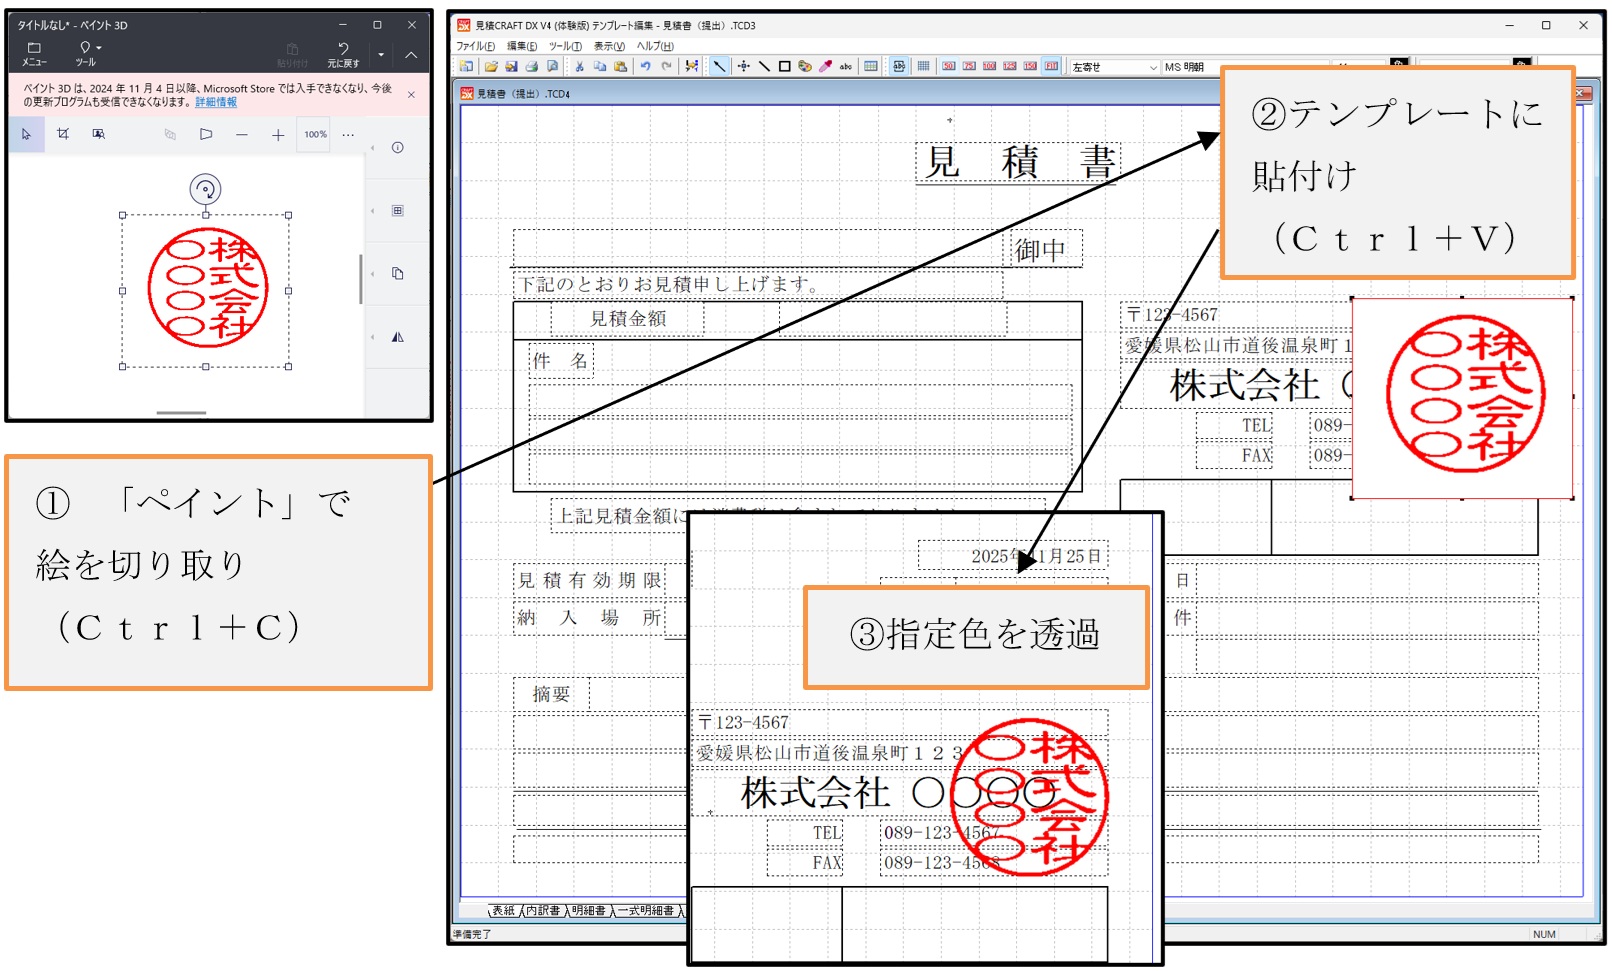Image resolution: width=1612 pixels, height=971 pixels.
Task: Select the rectangle drawing tool
Action: click(785, 67)
